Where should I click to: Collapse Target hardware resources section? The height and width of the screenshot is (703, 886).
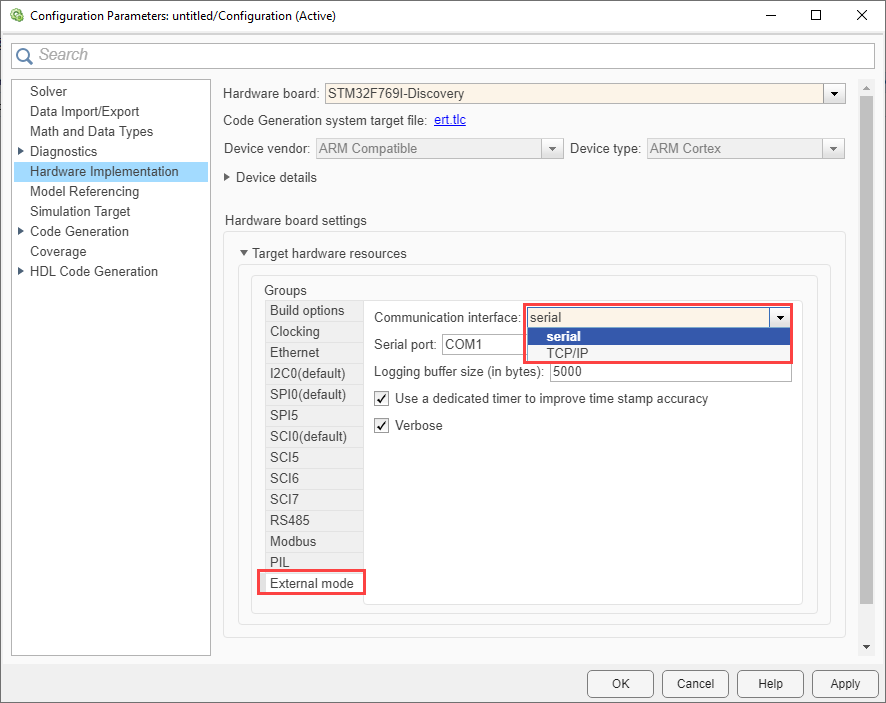[x=244, y=254]
